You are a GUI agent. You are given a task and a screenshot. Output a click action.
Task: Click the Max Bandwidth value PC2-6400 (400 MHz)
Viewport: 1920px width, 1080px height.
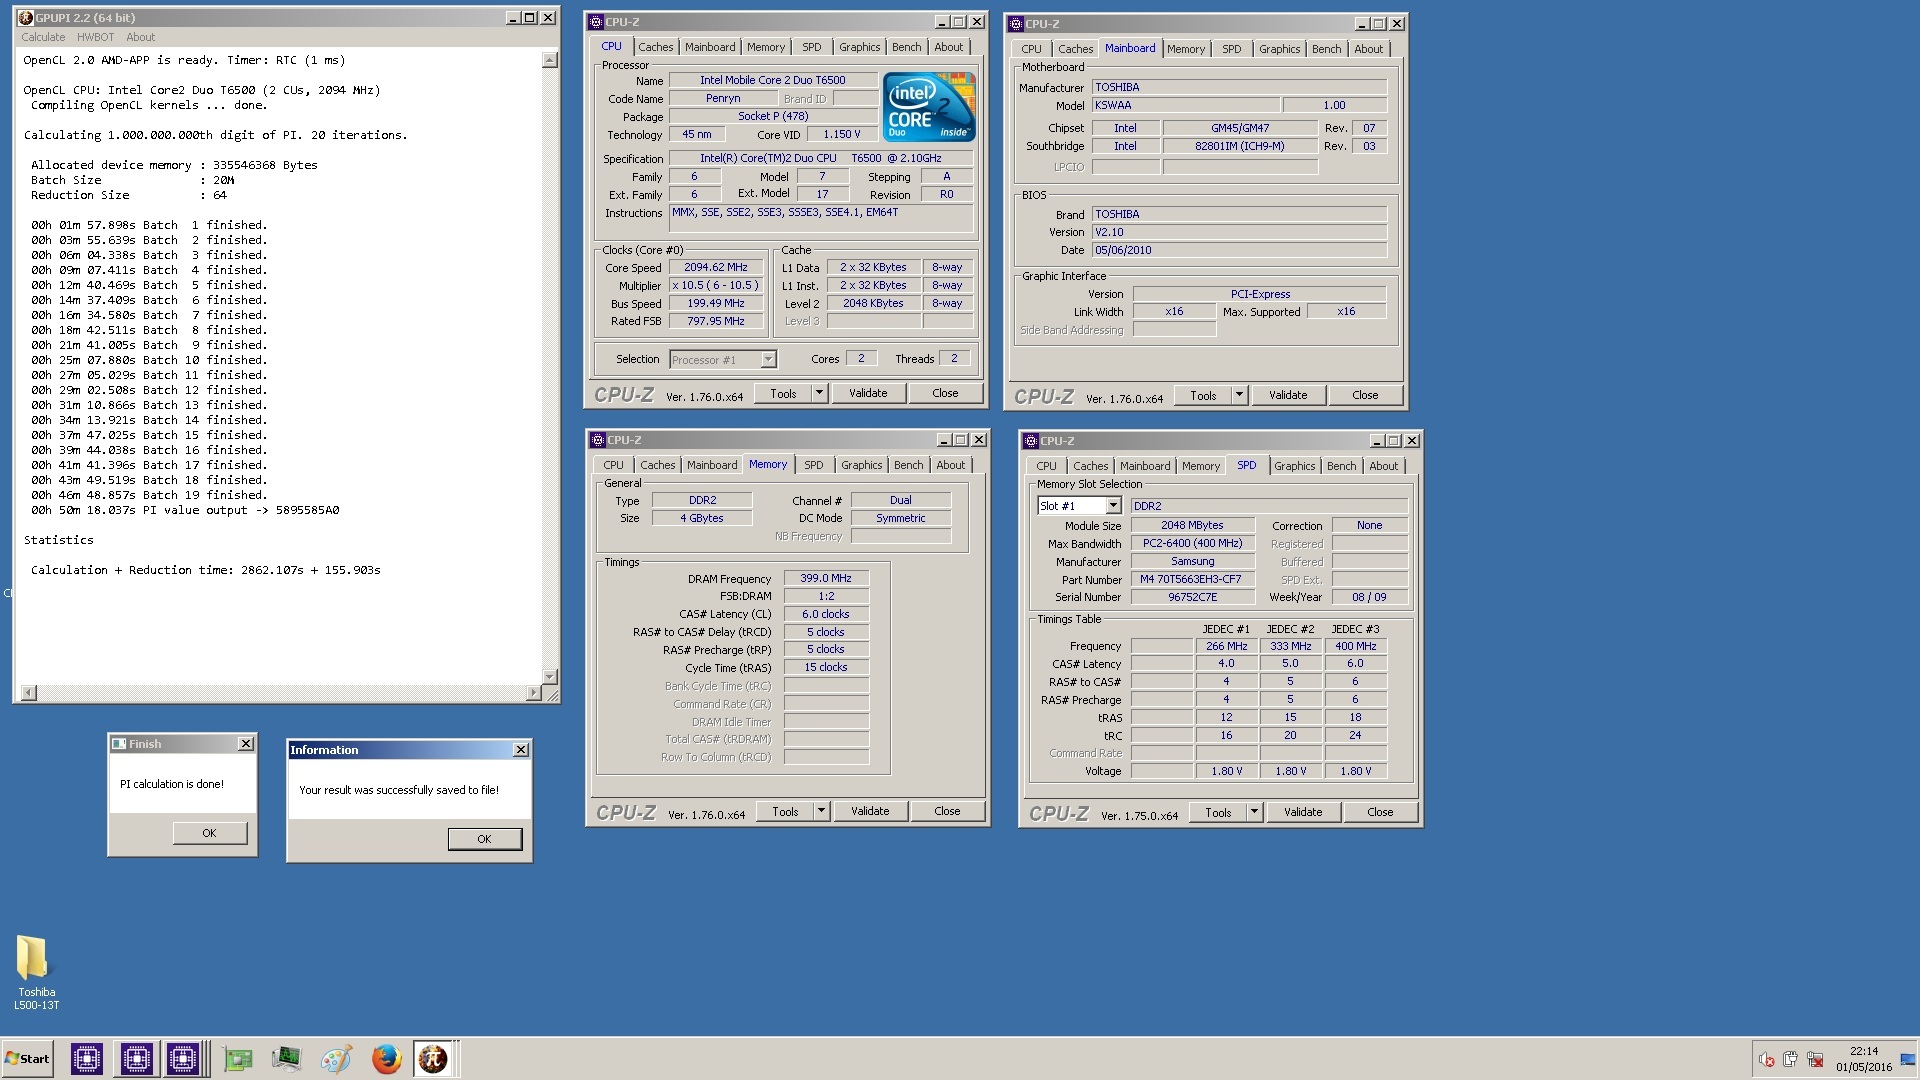tap(1192, 543)
